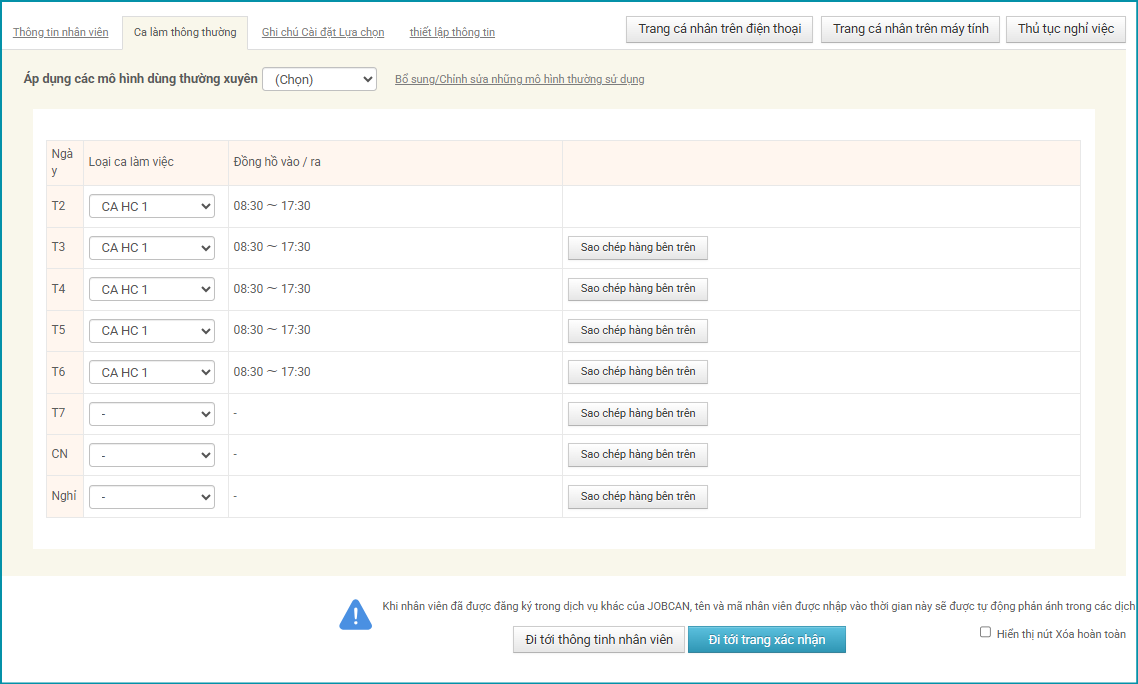
Task: Copy the row above into the T3 row
Action: (637, 247)
